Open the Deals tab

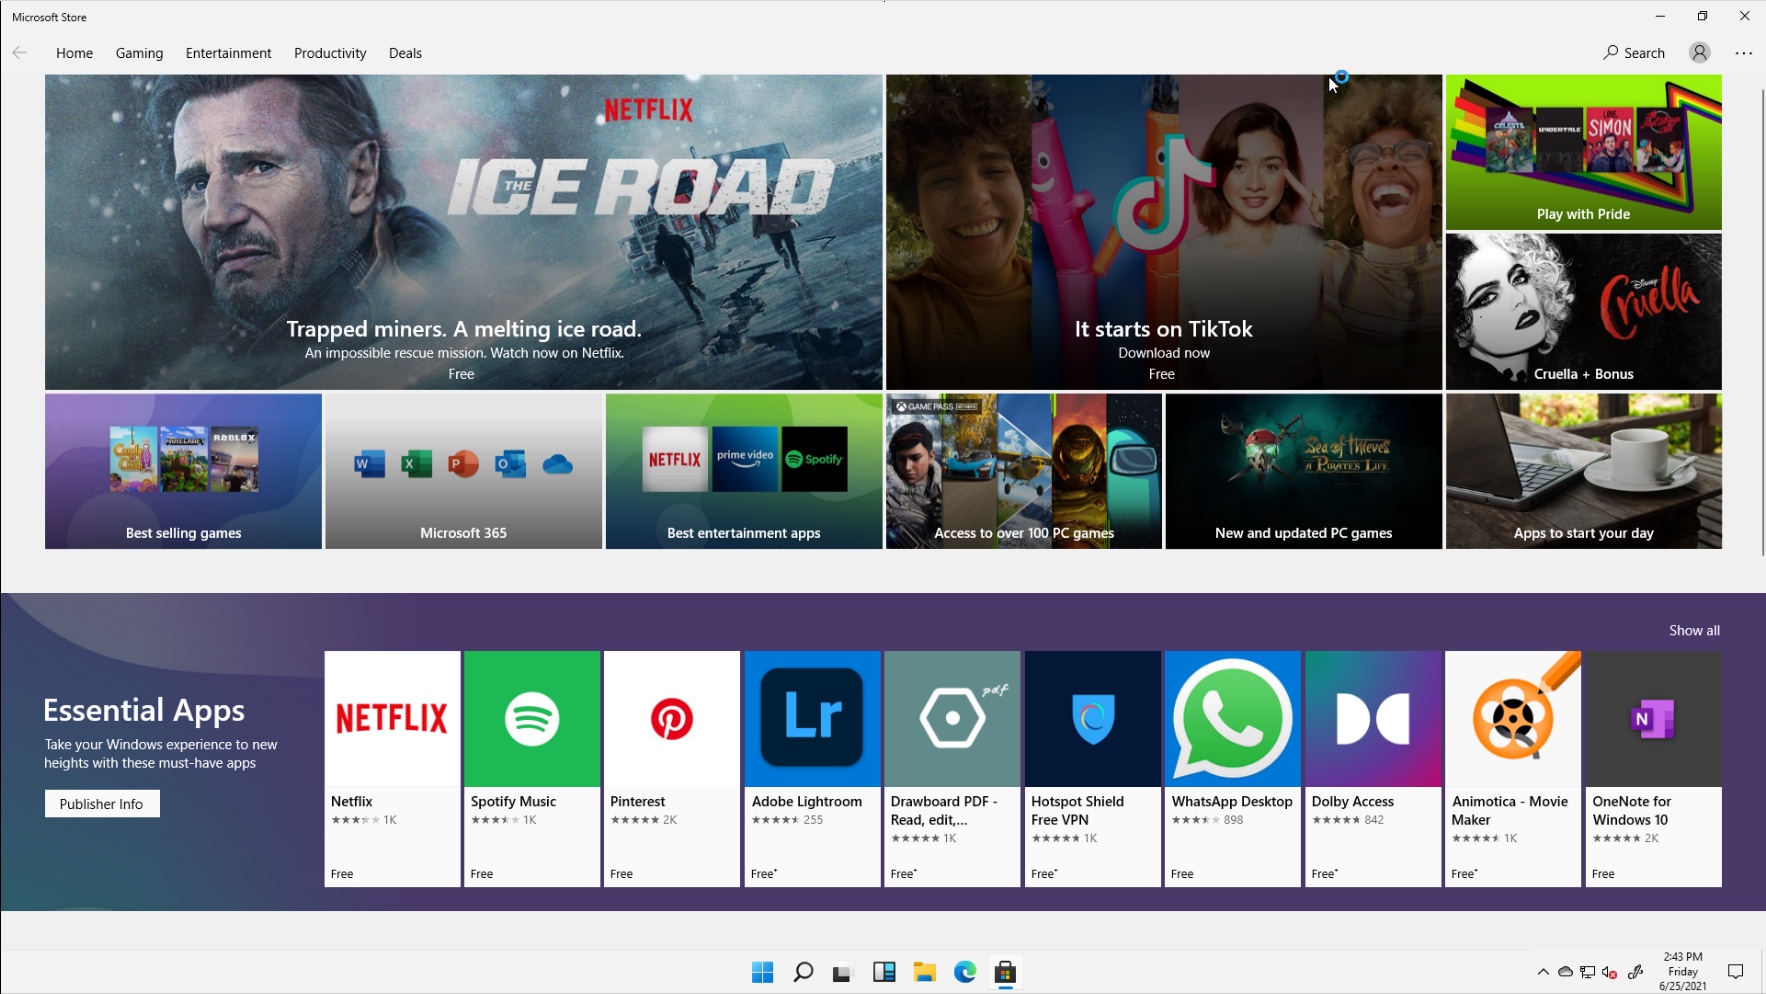pyautogui.click(x=405, y=53)
